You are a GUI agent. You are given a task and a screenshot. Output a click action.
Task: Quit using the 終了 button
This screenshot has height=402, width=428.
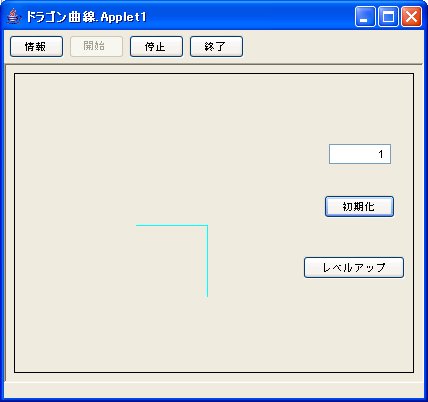216,47
